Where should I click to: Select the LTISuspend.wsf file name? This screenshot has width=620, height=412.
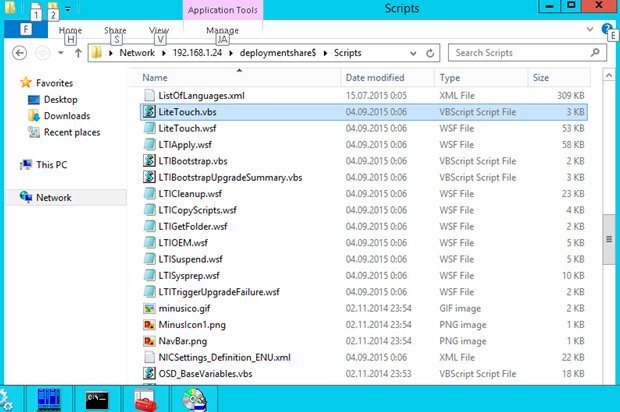pos(190,259)
